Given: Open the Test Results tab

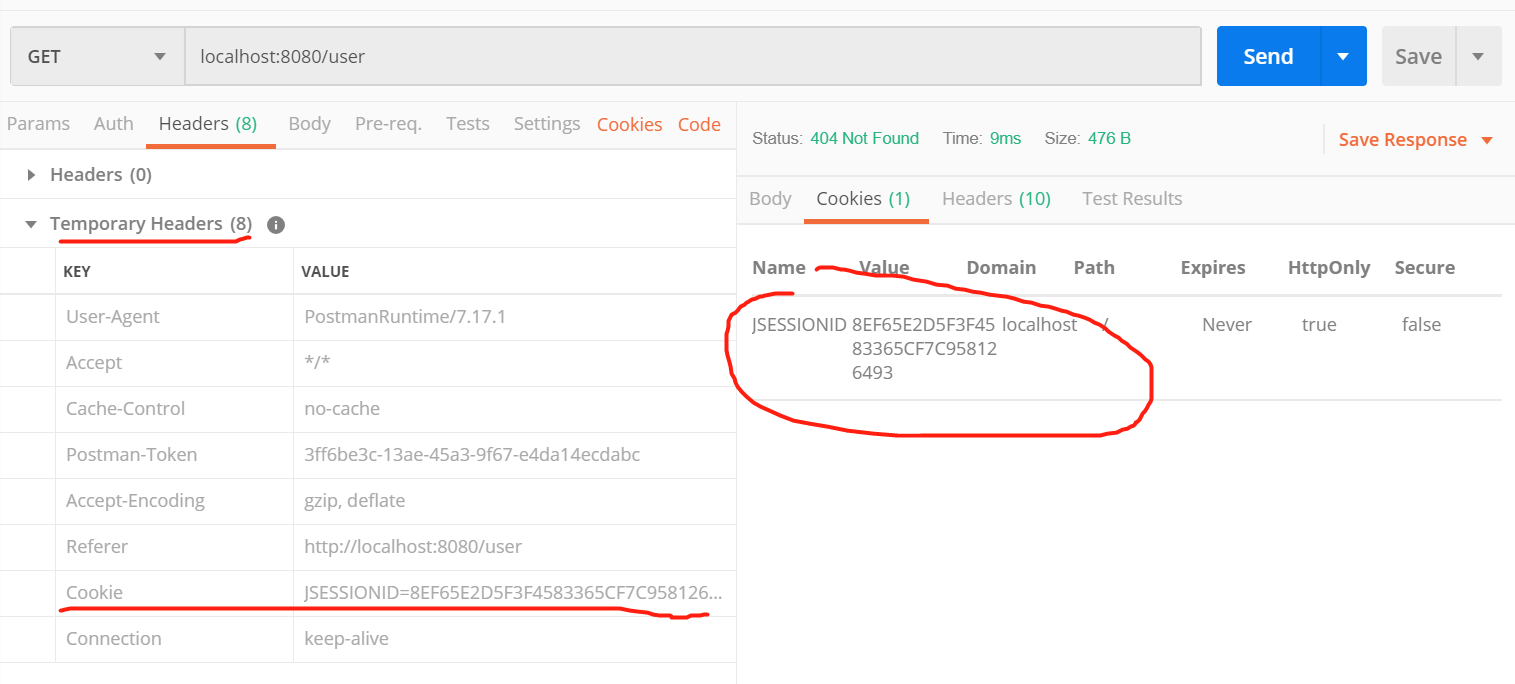Looking at the screenshot, I should [x=1132, y=199].
